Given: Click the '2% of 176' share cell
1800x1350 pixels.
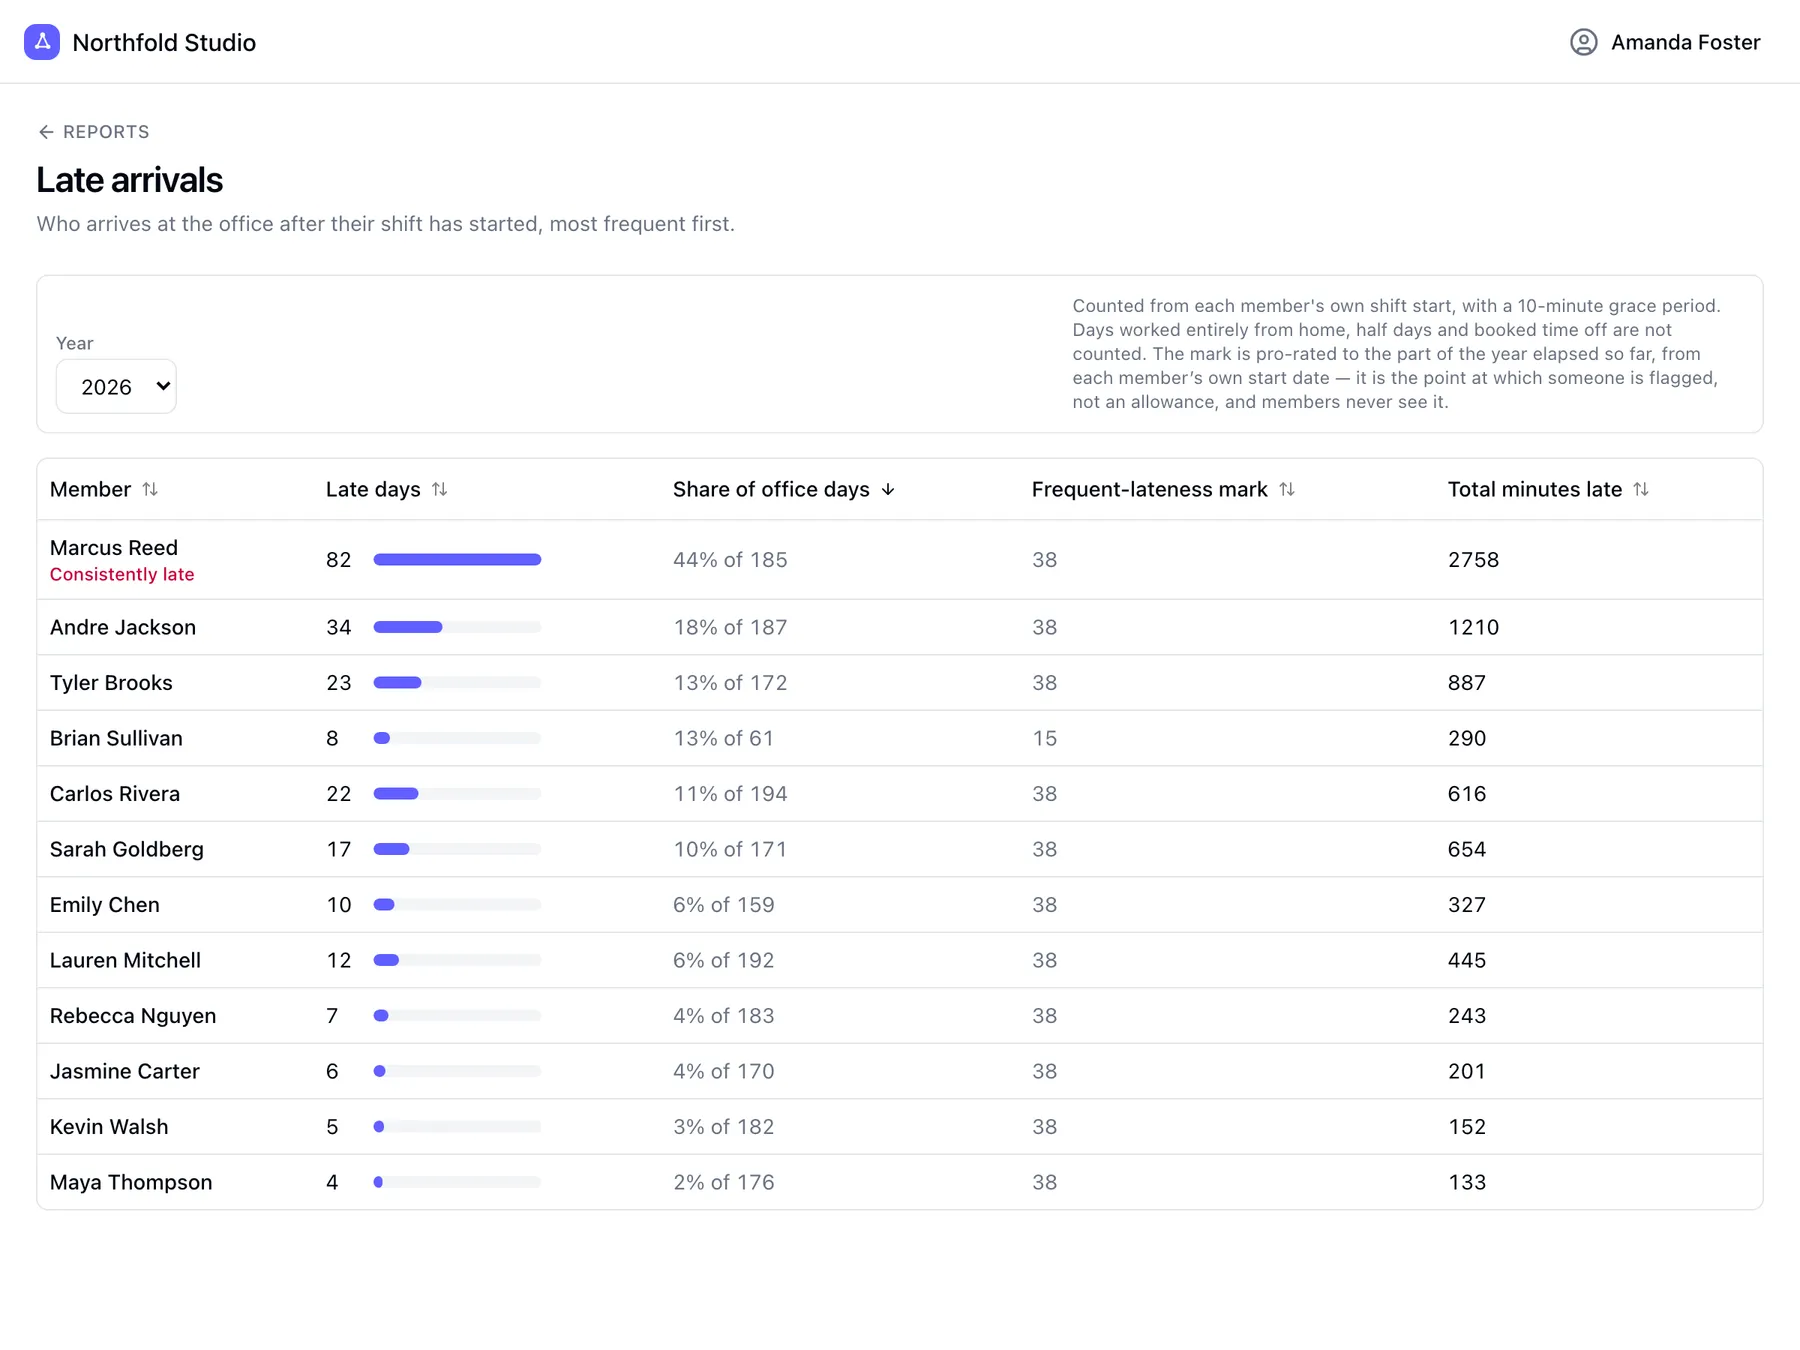Looking at the screenshot, I should pyautogui.click(x=724, y=1182).
